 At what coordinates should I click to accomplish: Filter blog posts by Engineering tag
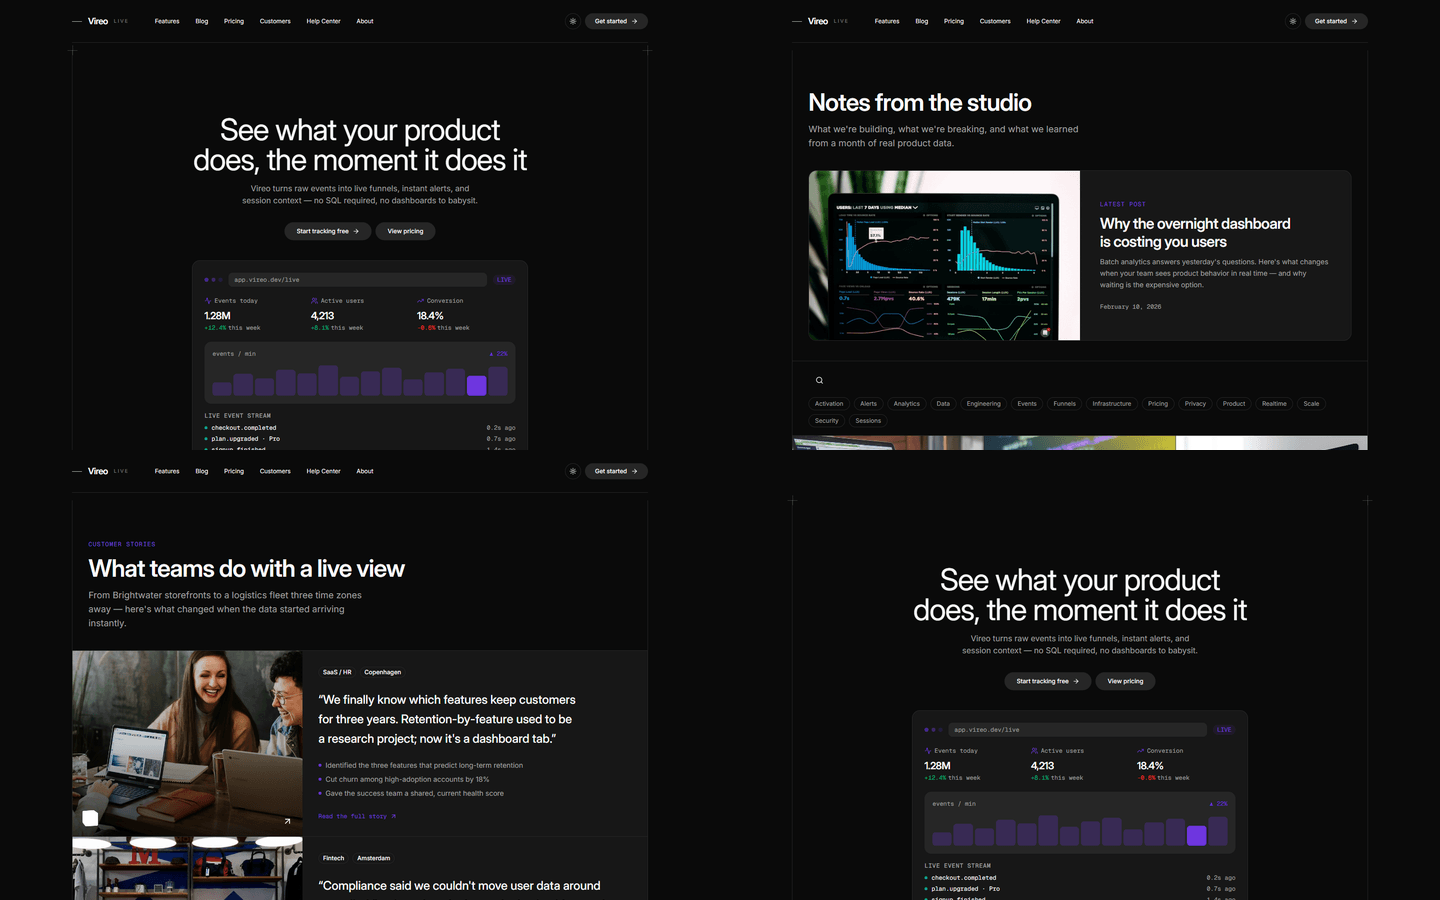coord(984,404)
